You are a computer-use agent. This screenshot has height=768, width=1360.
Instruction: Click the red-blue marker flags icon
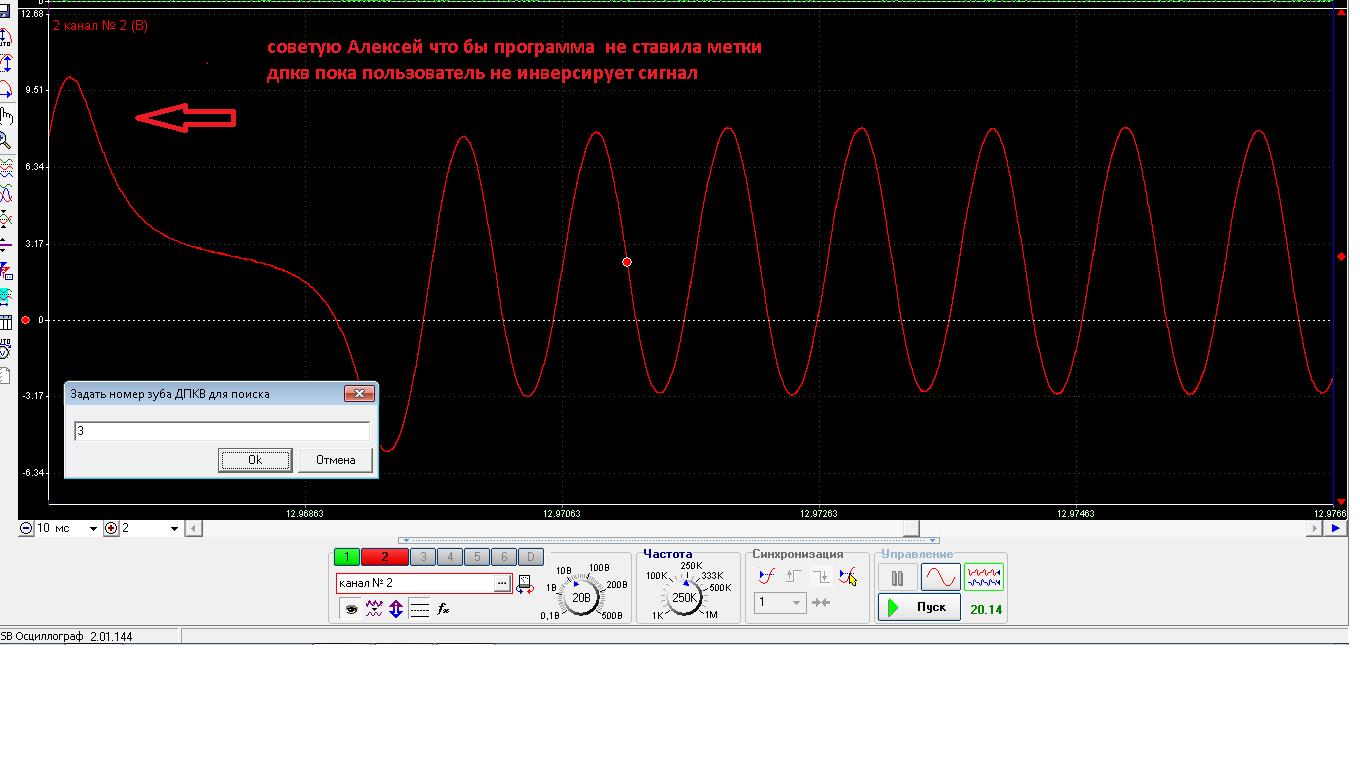coord(5,270)
